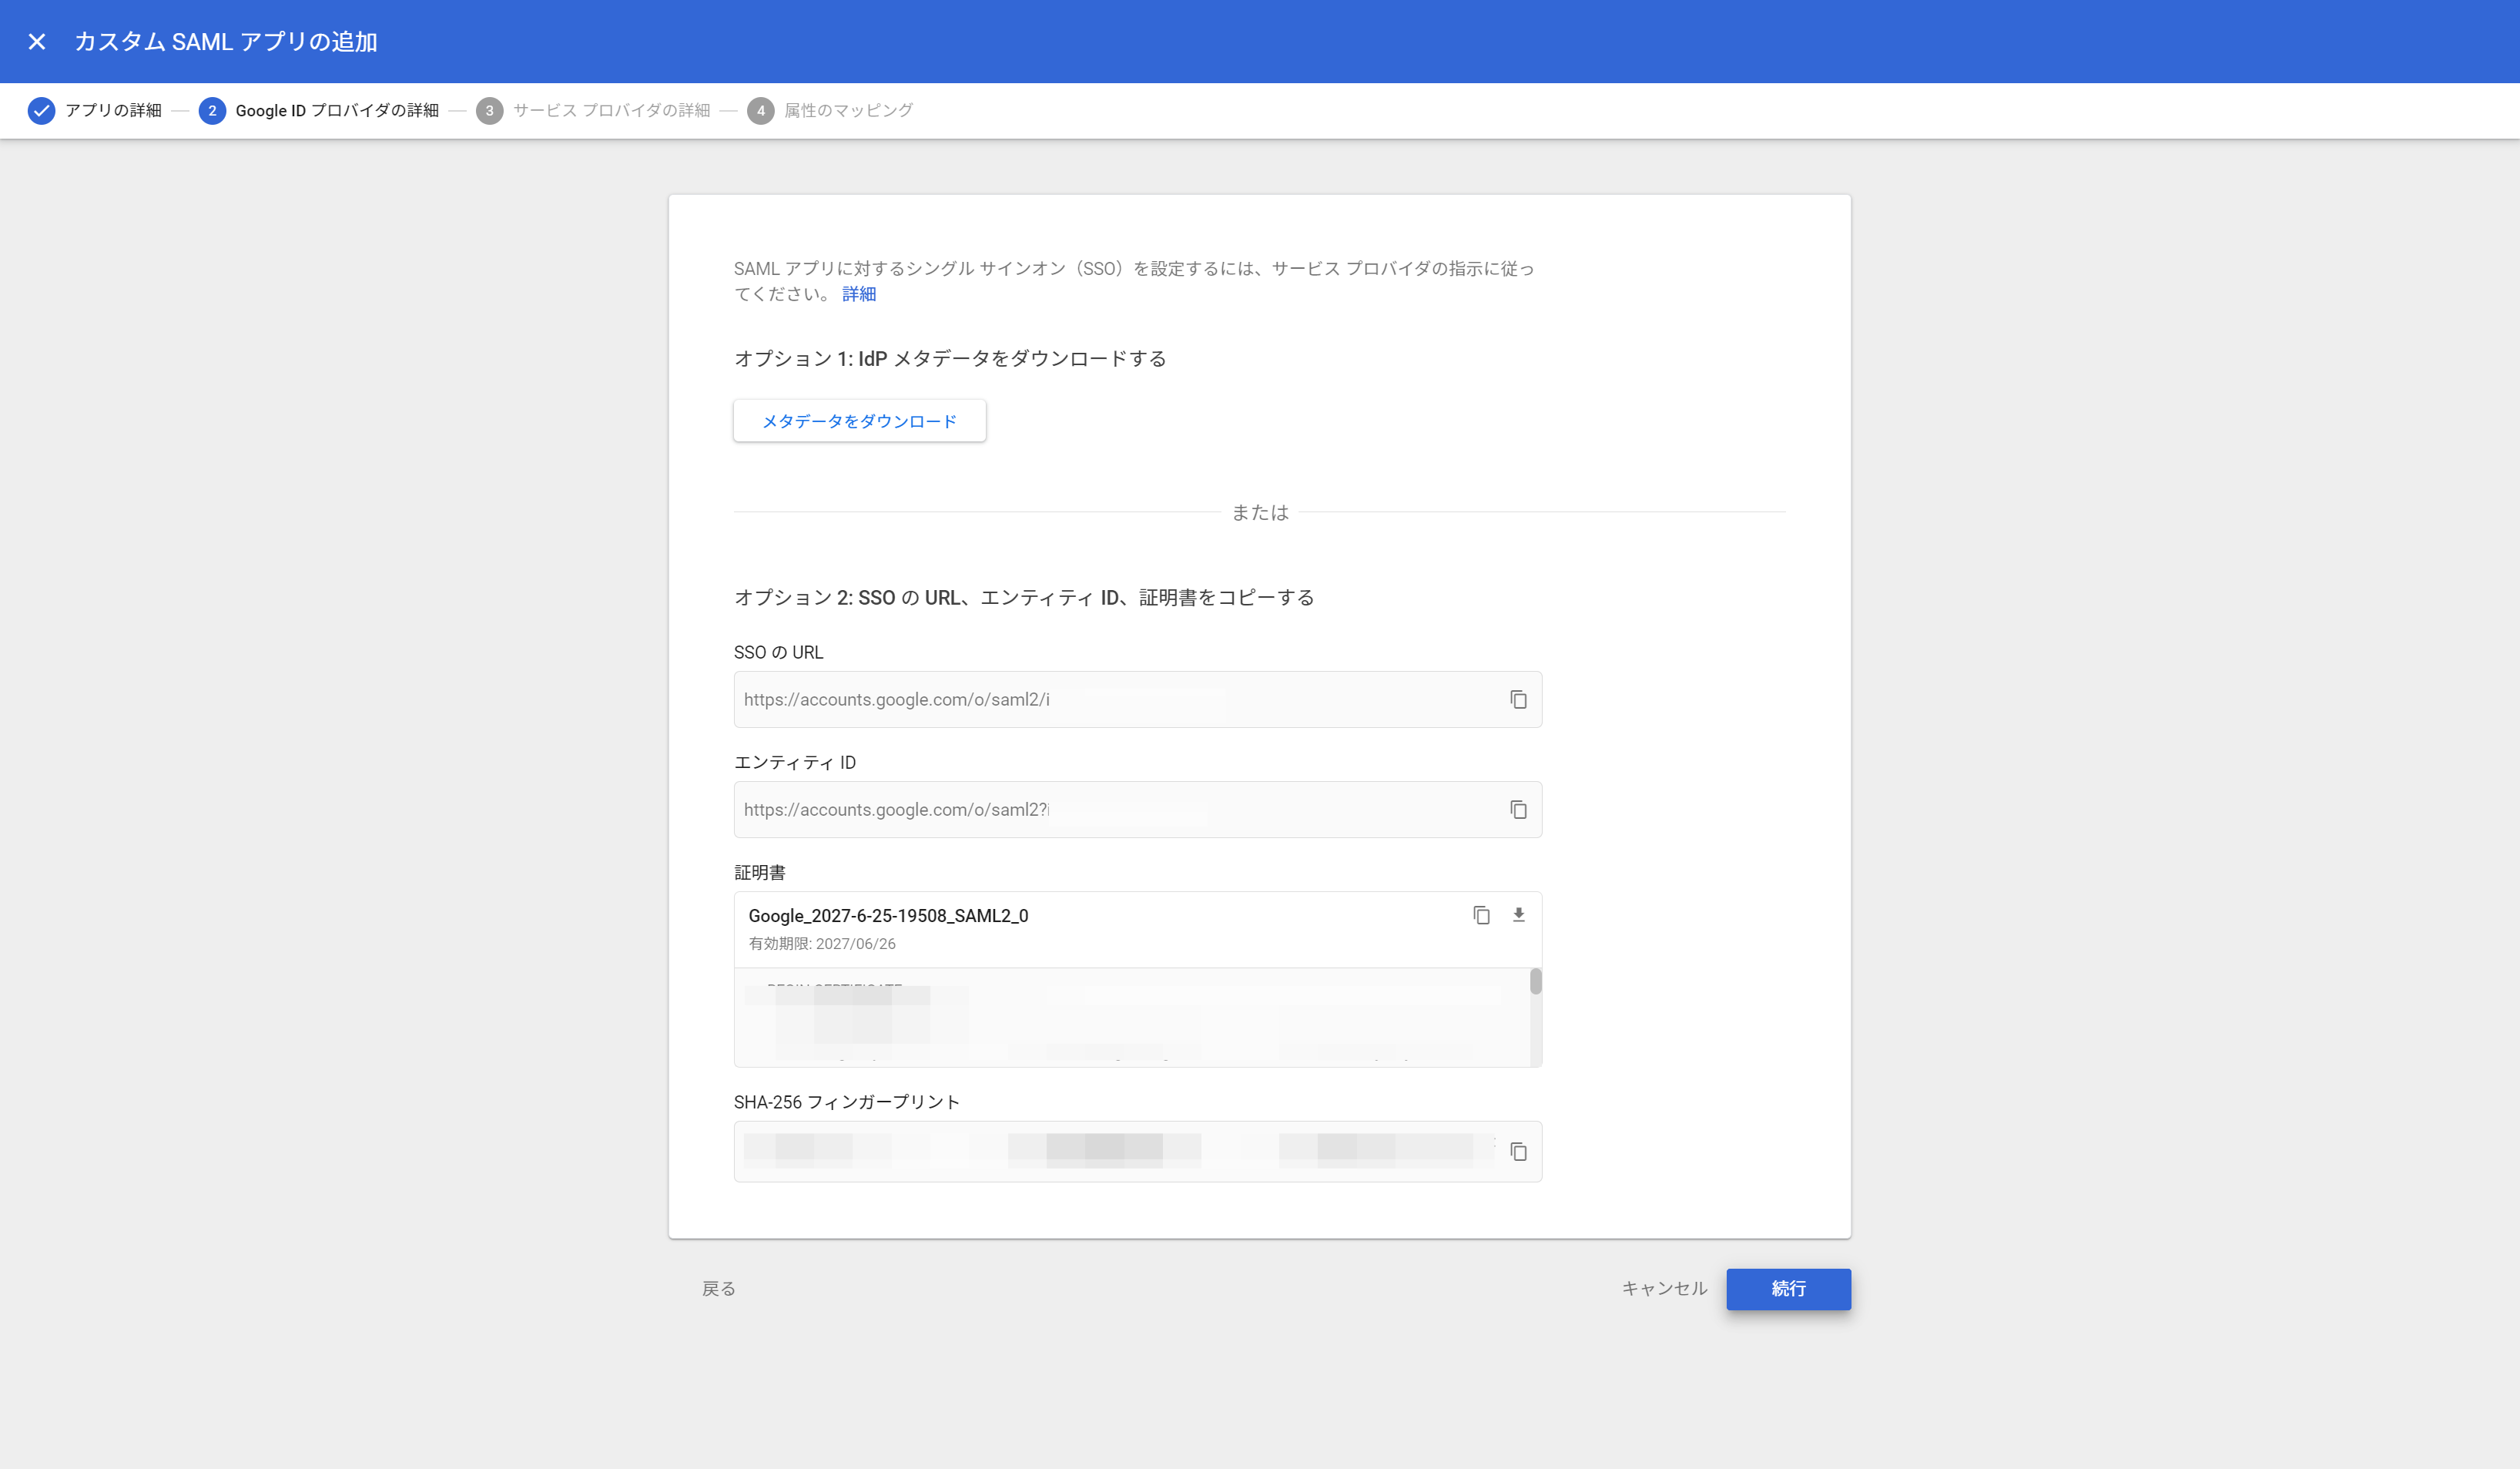
Task: Click the カスタム SAML アプリの追加 title
Action: pos(226,41)
